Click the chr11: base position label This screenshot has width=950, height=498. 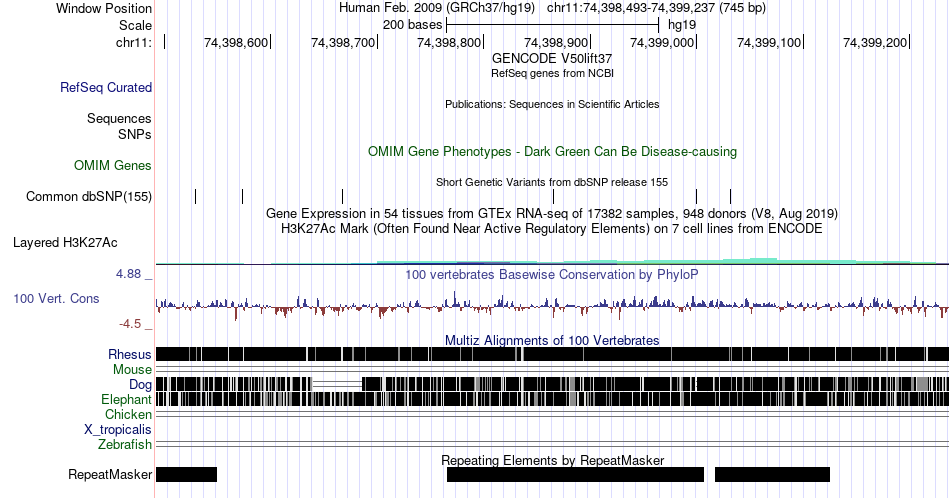(x=134, y=42)
